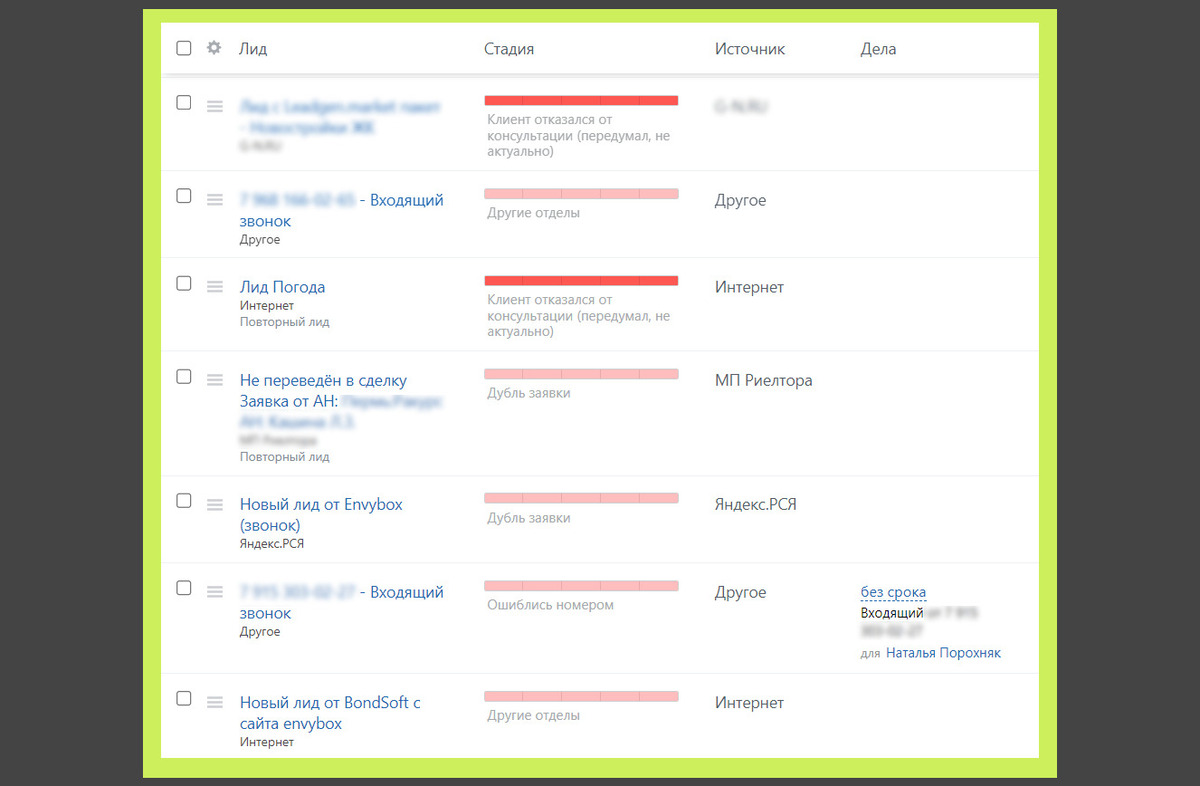Viewport: 1200px width, 786px height.
Task: Open the list settings gear icon
Action: (213, 47)
